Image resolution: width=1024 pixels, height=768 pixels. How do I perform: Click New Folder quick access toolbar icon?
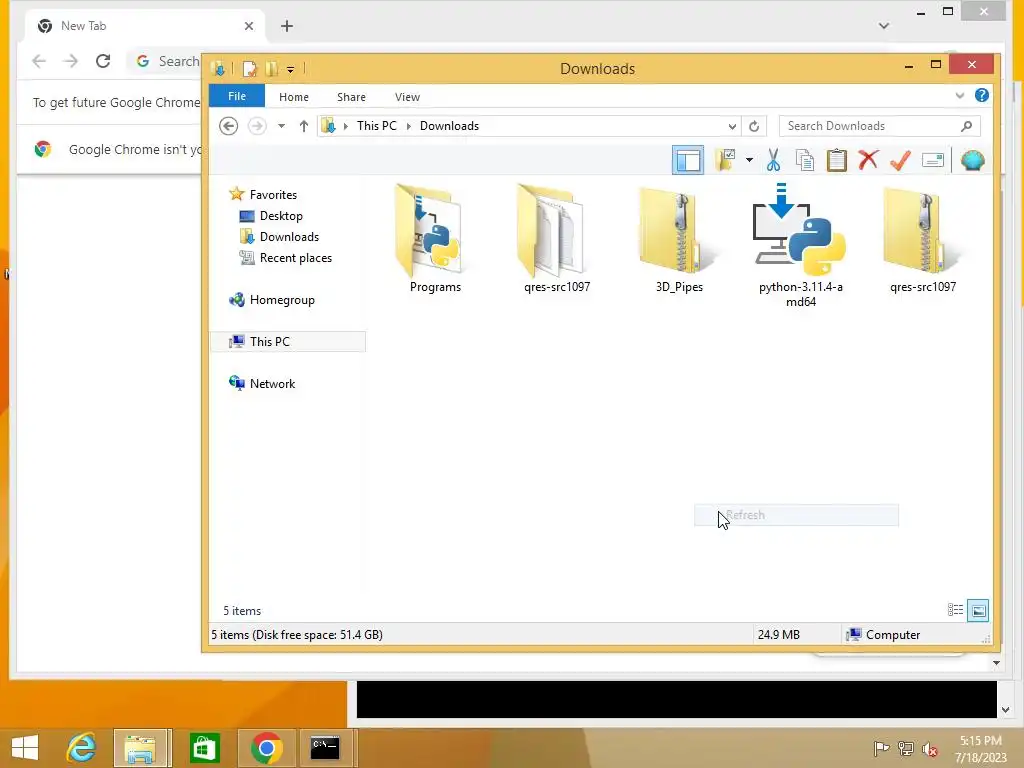272,69
